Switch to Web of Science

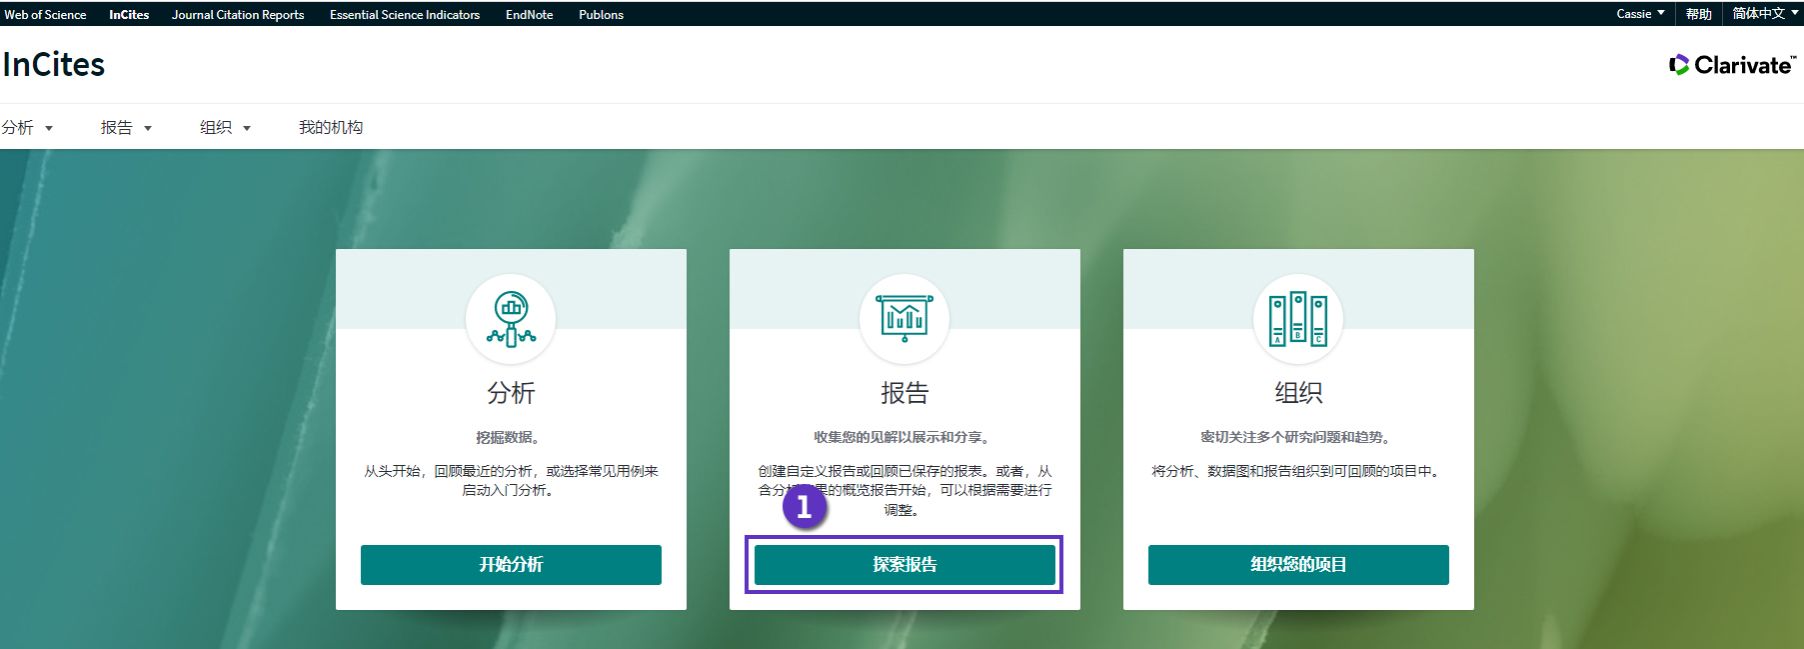pos(45,15)
